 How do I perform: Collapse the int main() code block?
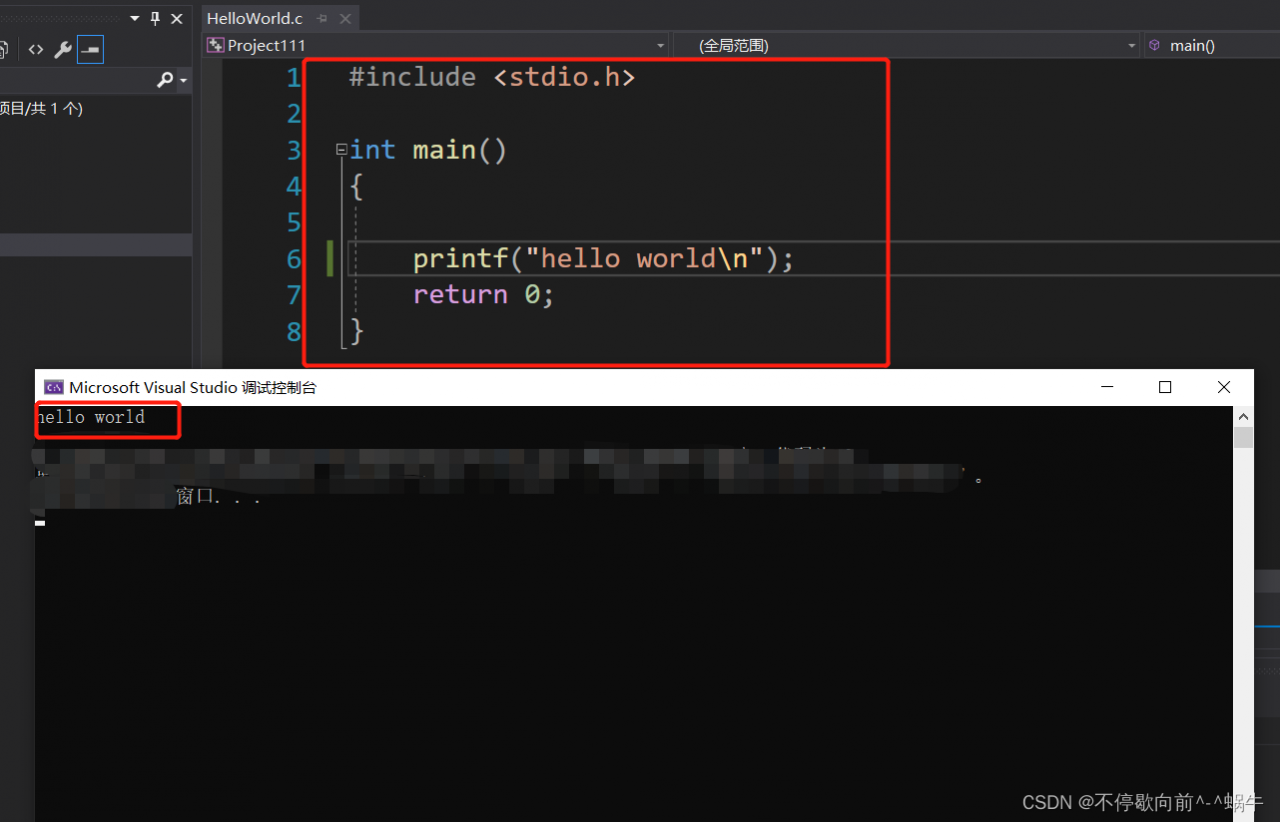pos(341,150)
